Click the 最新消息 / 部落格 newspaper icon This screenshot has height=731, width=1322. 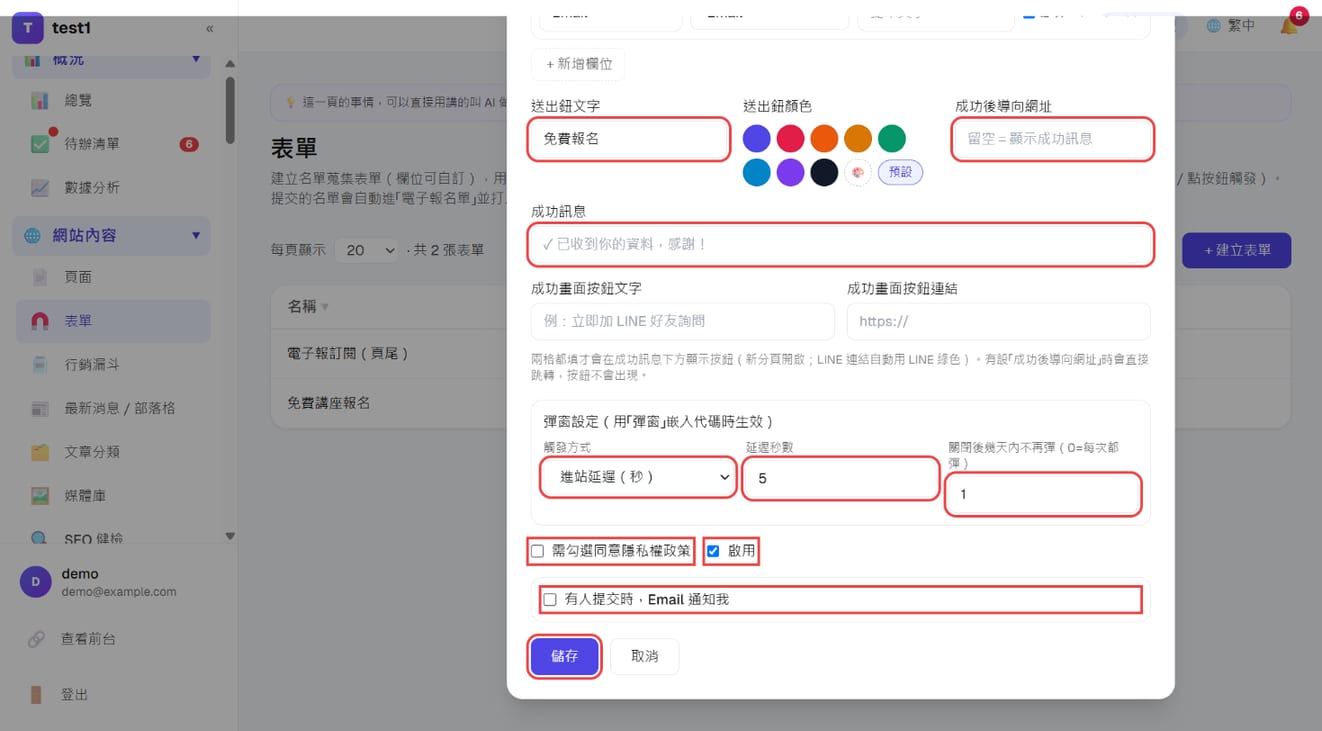click(40, 408)
